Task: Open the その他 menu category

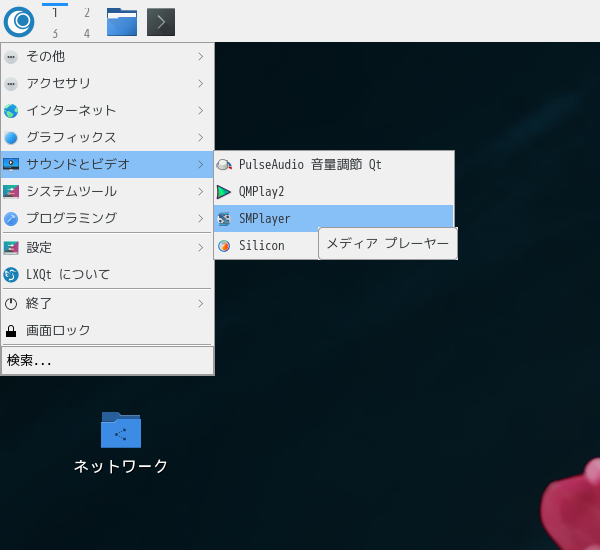Action: [107, 57]
